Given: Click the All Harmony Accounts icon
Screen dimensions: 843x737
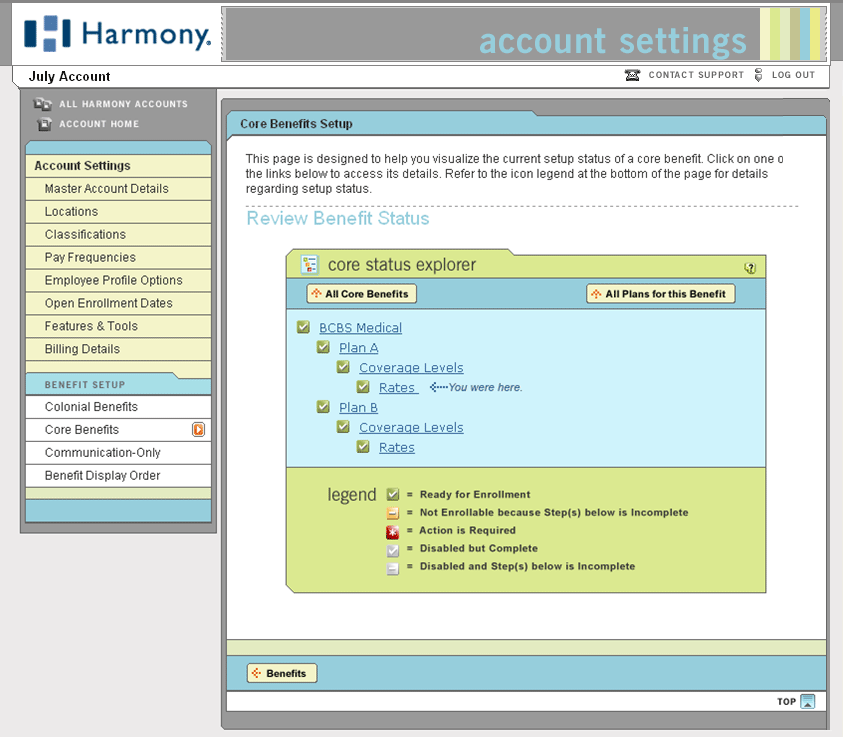Looking at the screenshot, I should point(43,104).
